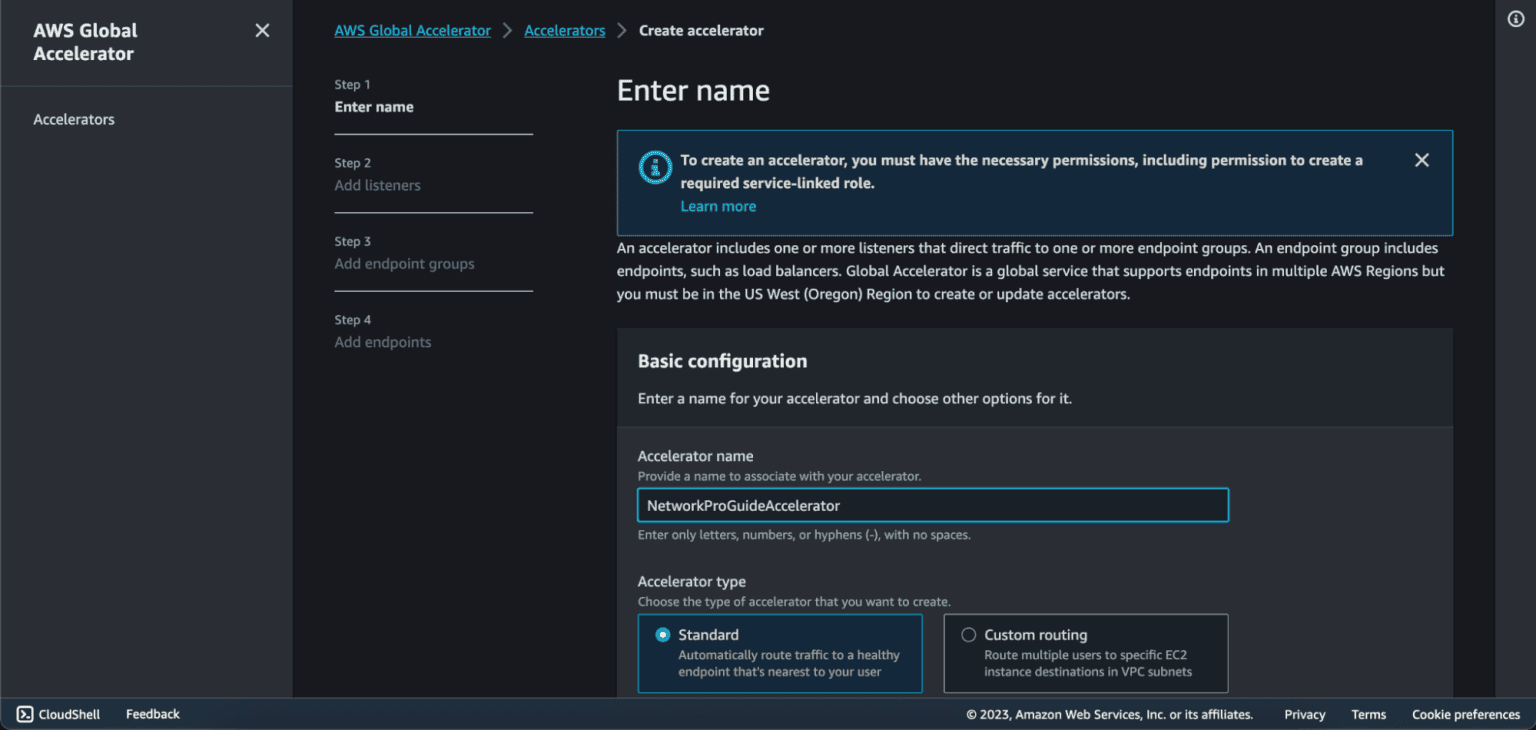Screen dimensions: 1536x730
Task: Click Feedback in the bottom bar
Action: 152,714
